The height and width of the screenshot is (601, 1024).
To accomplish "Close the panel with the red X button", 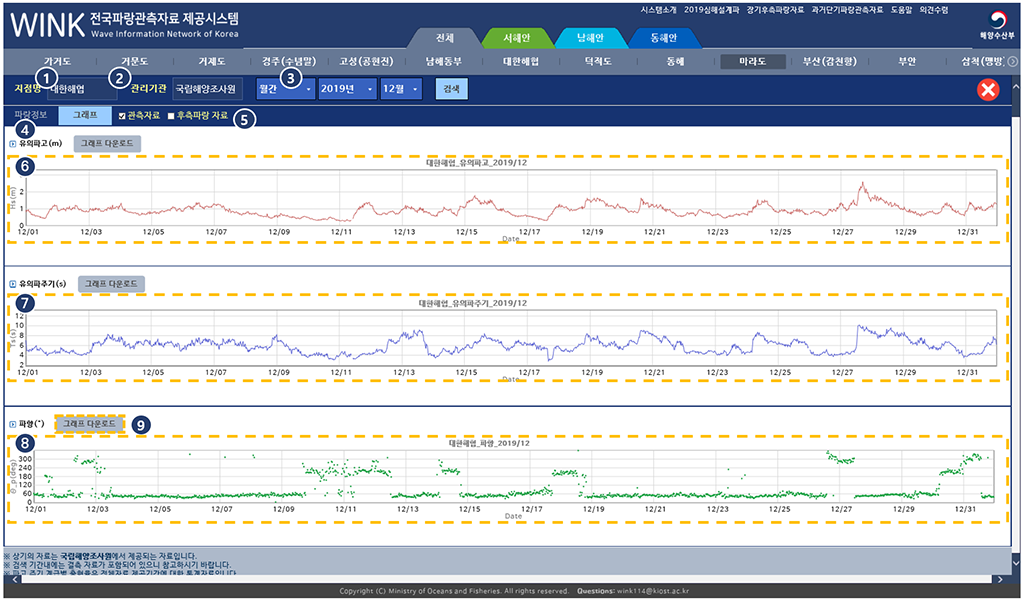I will [988, 89].
